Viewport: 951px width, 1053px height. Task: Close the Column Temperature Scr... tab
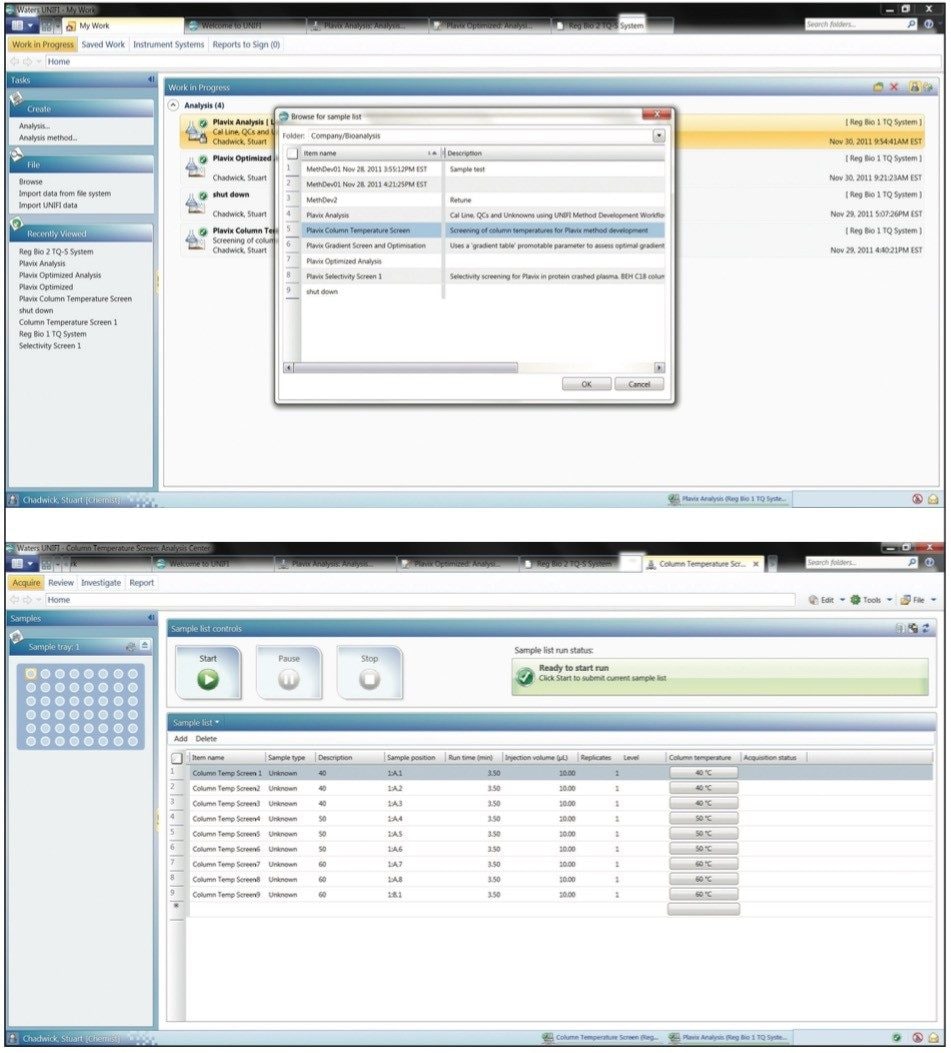tap(756, 564)
